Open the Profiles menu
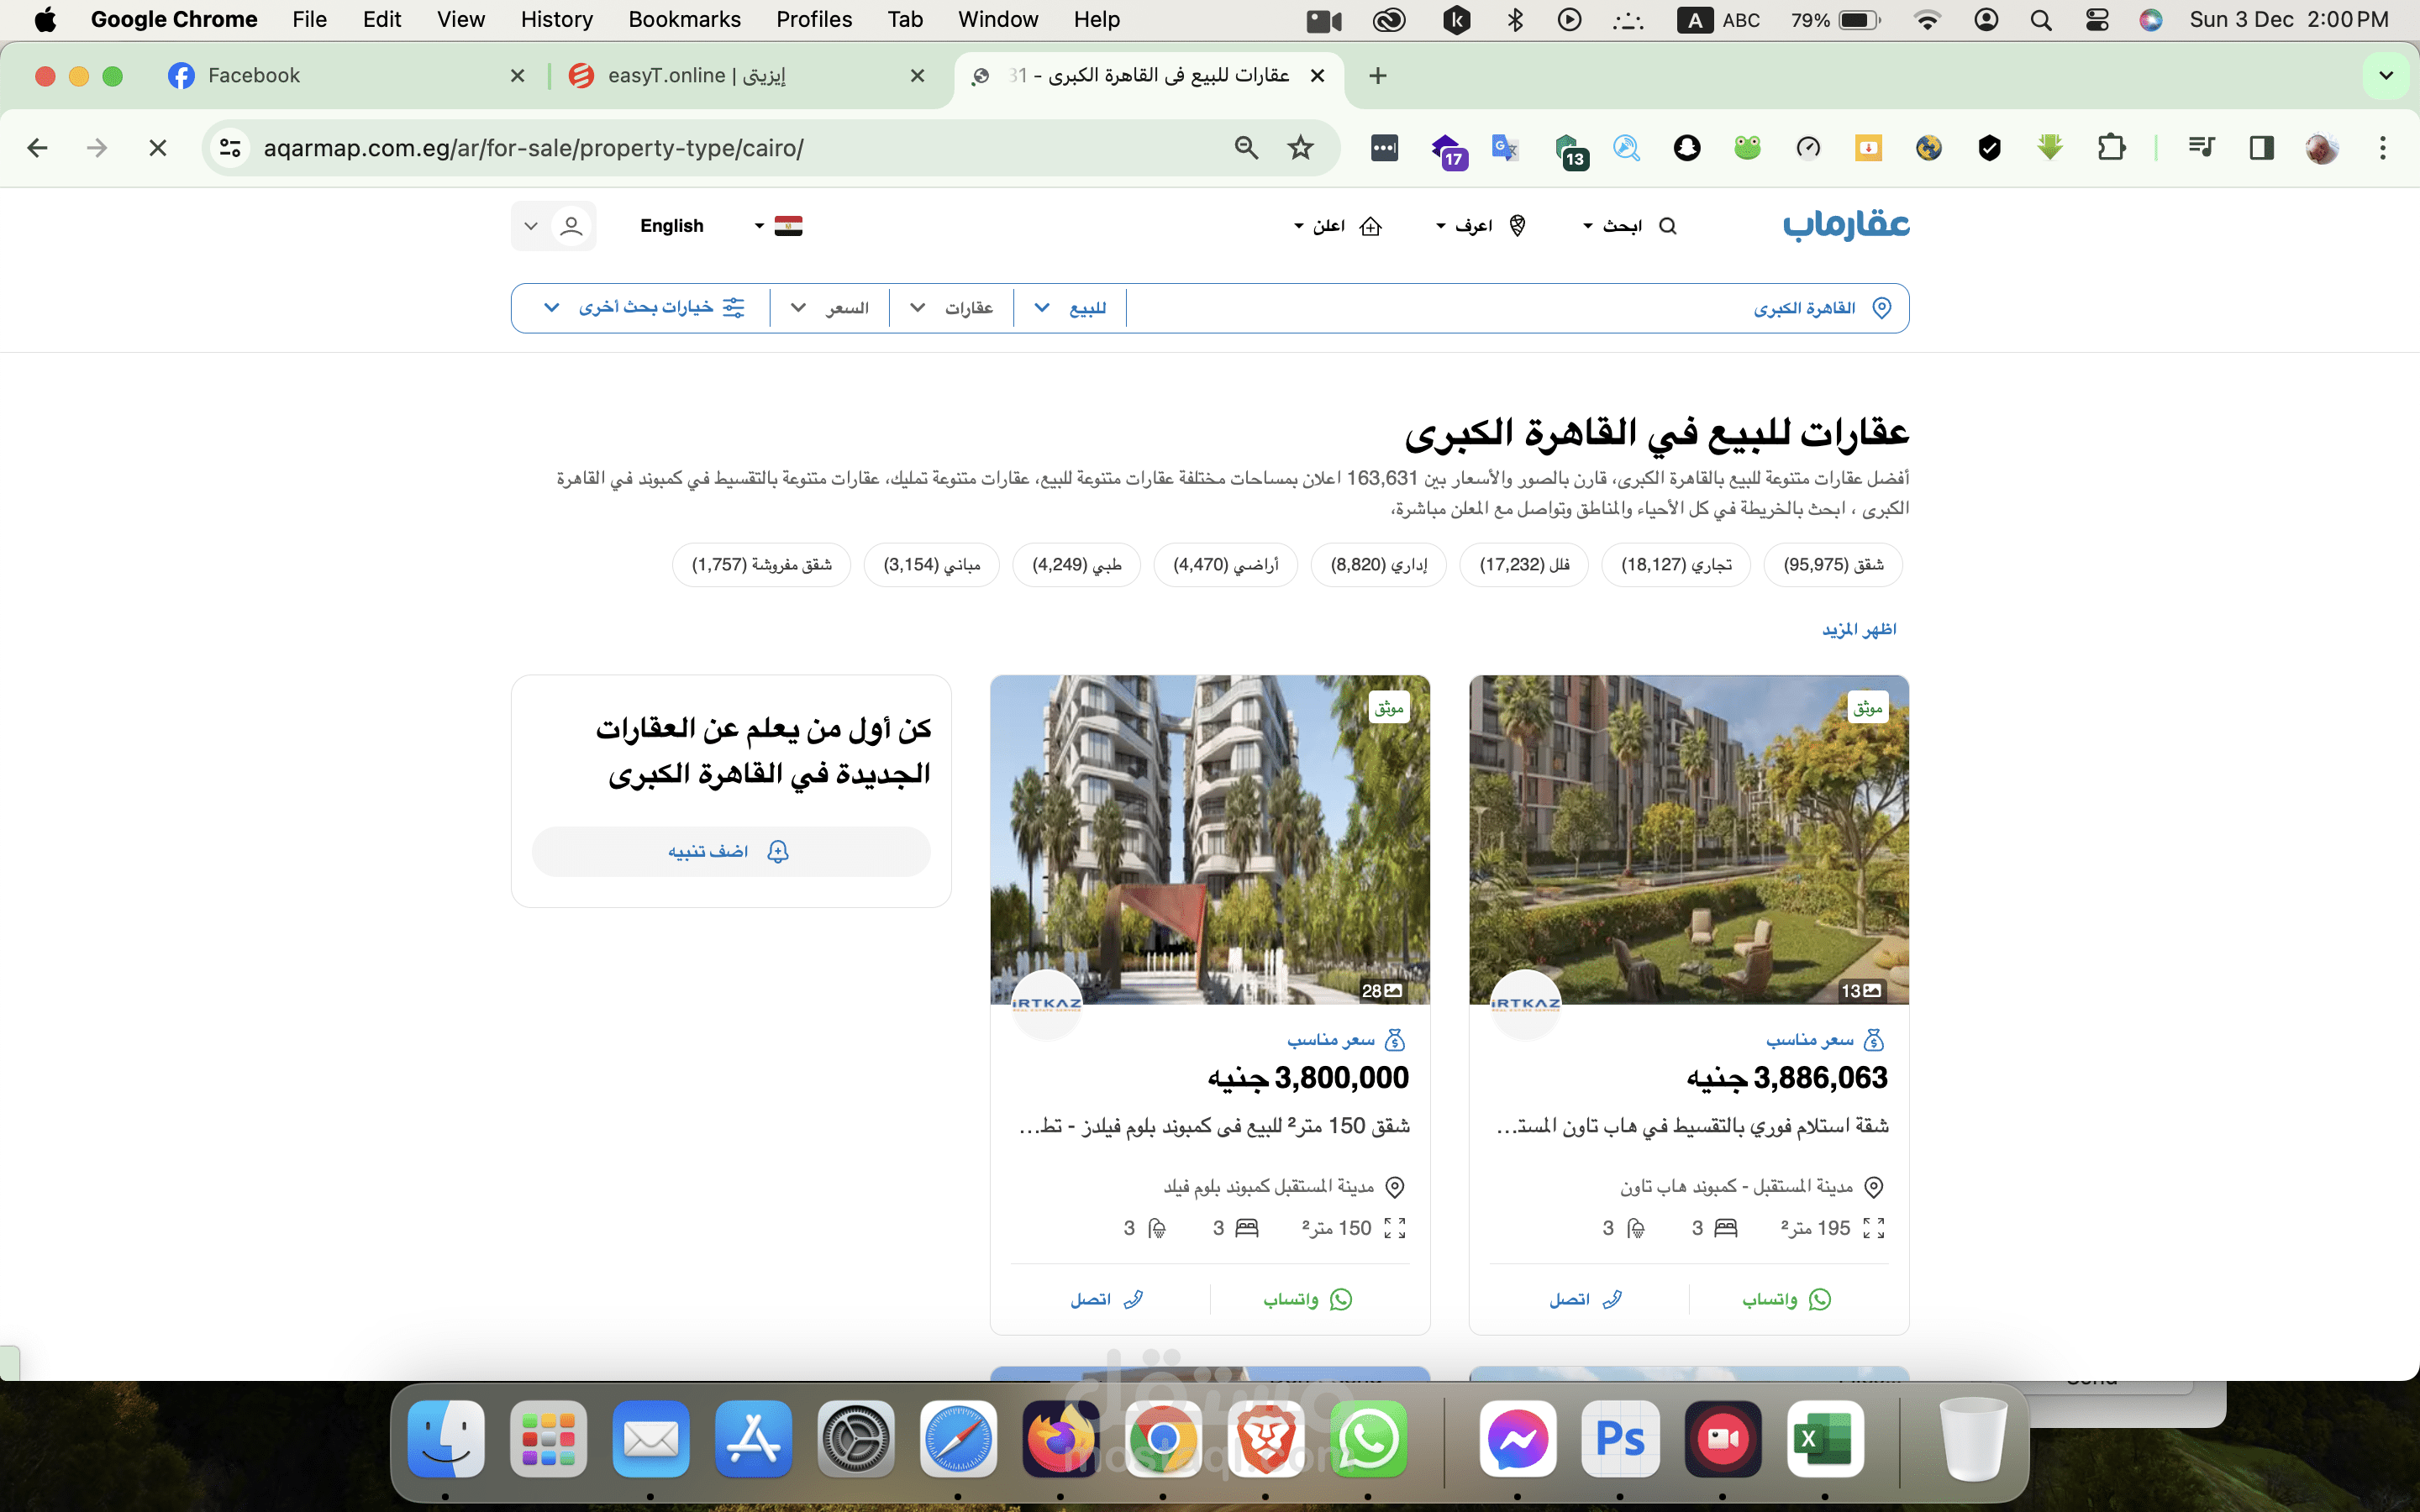Screen dimensions: 2420x1512 (x=814, y=20)
